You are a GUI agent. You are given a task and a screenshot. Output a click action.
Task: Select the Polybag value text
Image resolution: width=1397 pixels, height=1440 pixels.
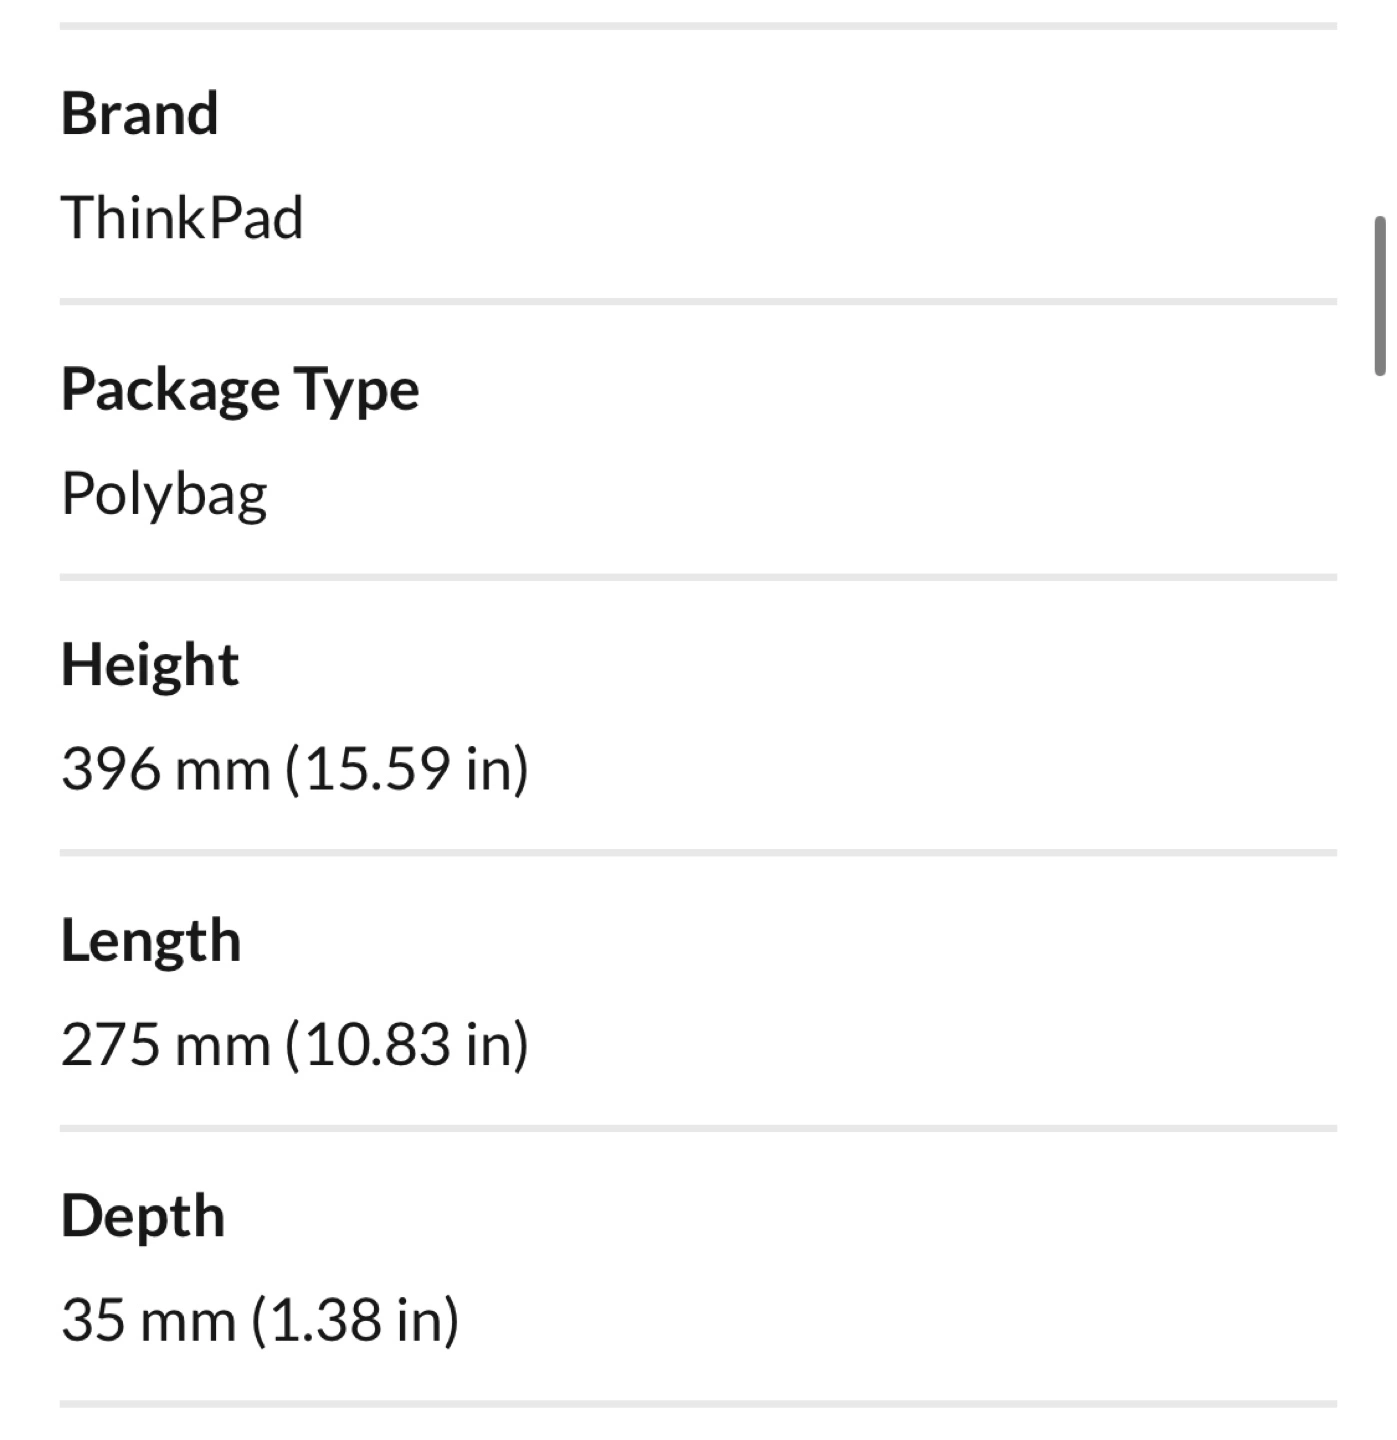click(164, 494)
